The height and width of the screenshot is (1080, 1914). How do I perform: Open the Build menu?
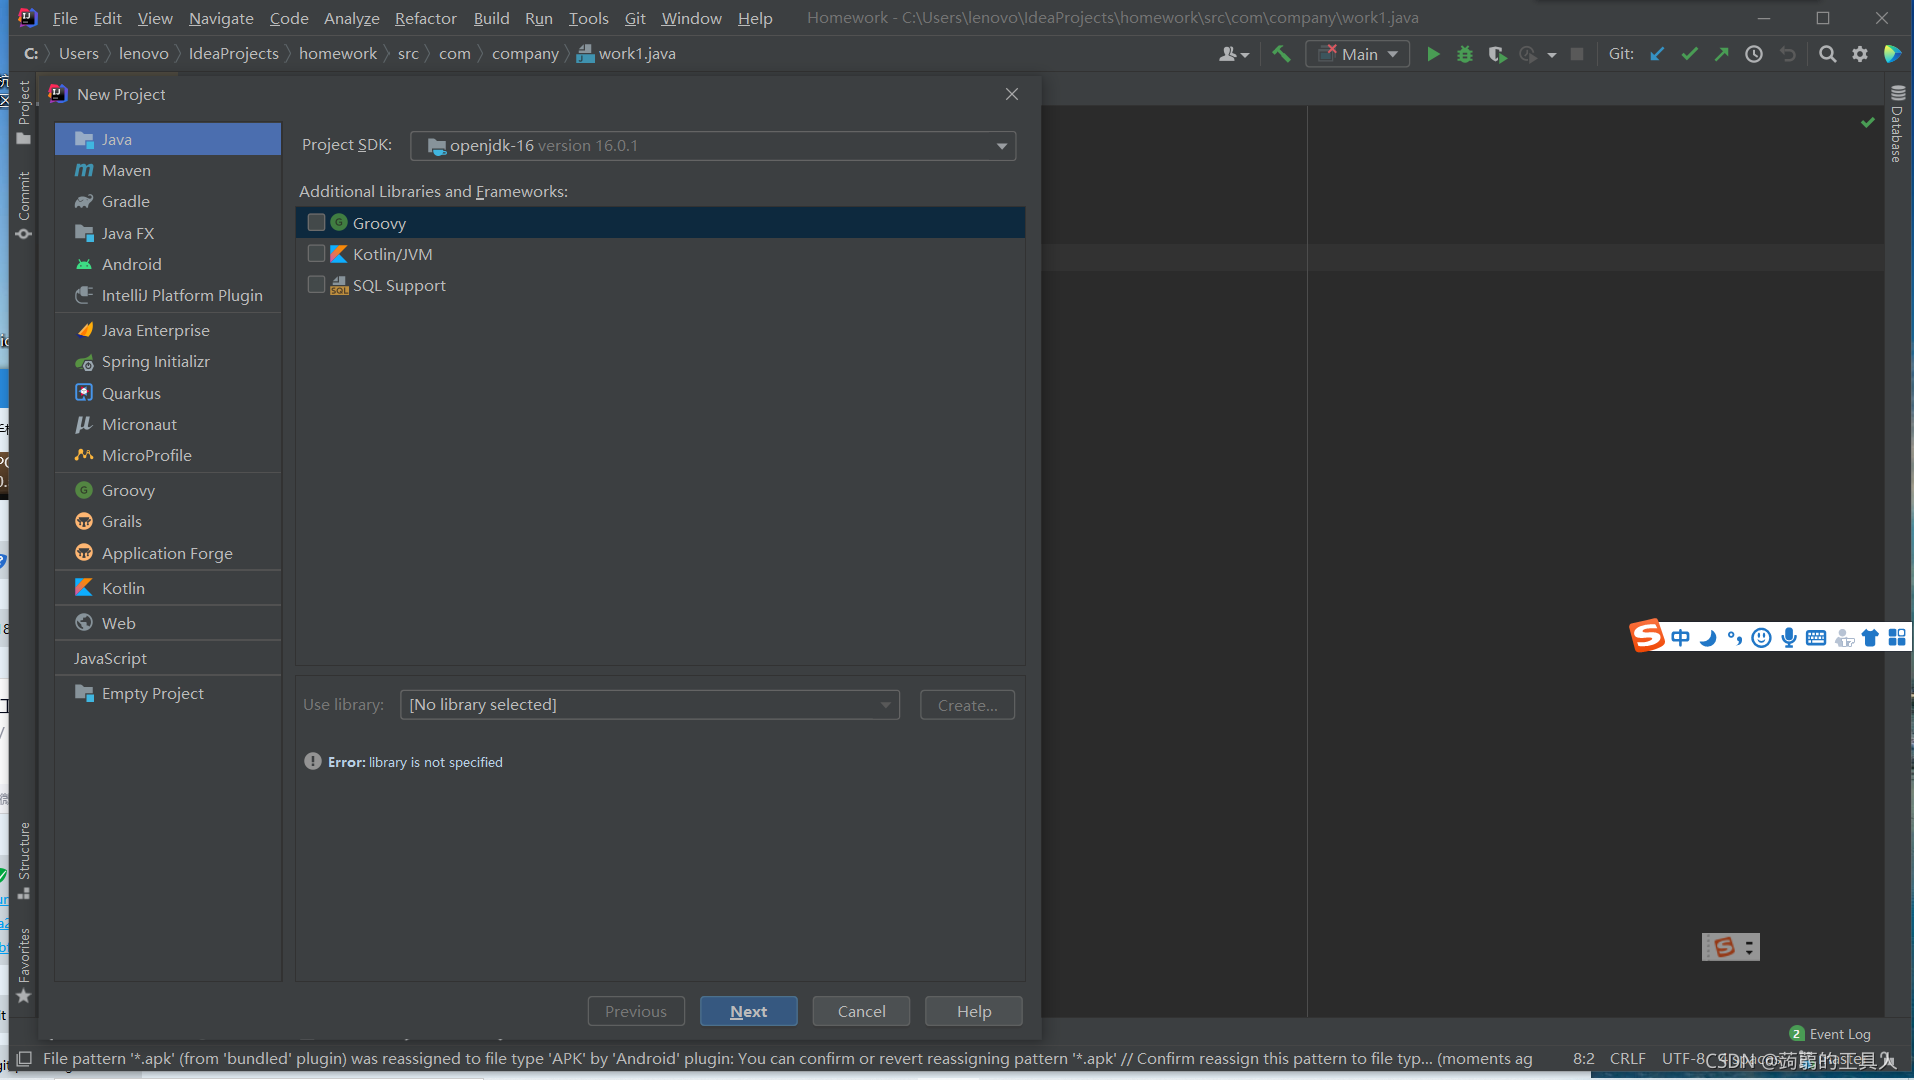pos(491,18)
